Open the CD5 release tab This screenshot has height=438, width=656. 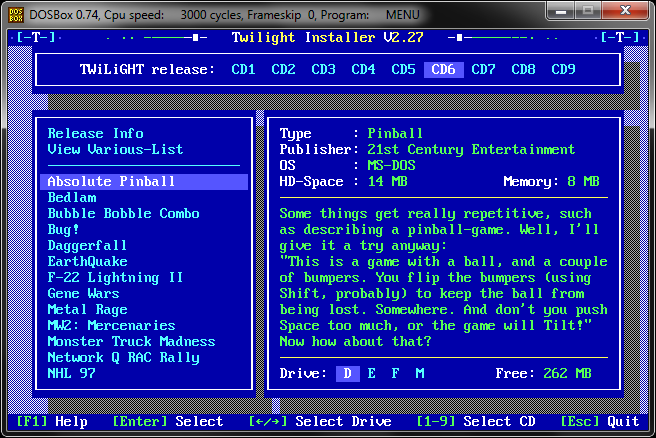[x=403, y=69]
